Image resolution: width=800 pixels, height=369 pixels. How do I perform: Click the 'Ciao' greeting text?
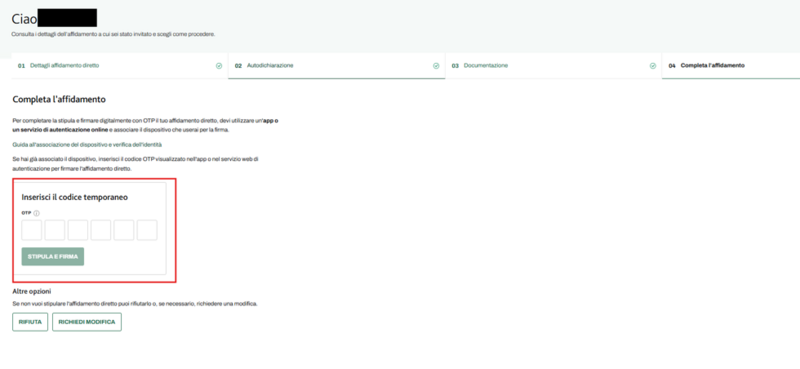tap(24, 19)
